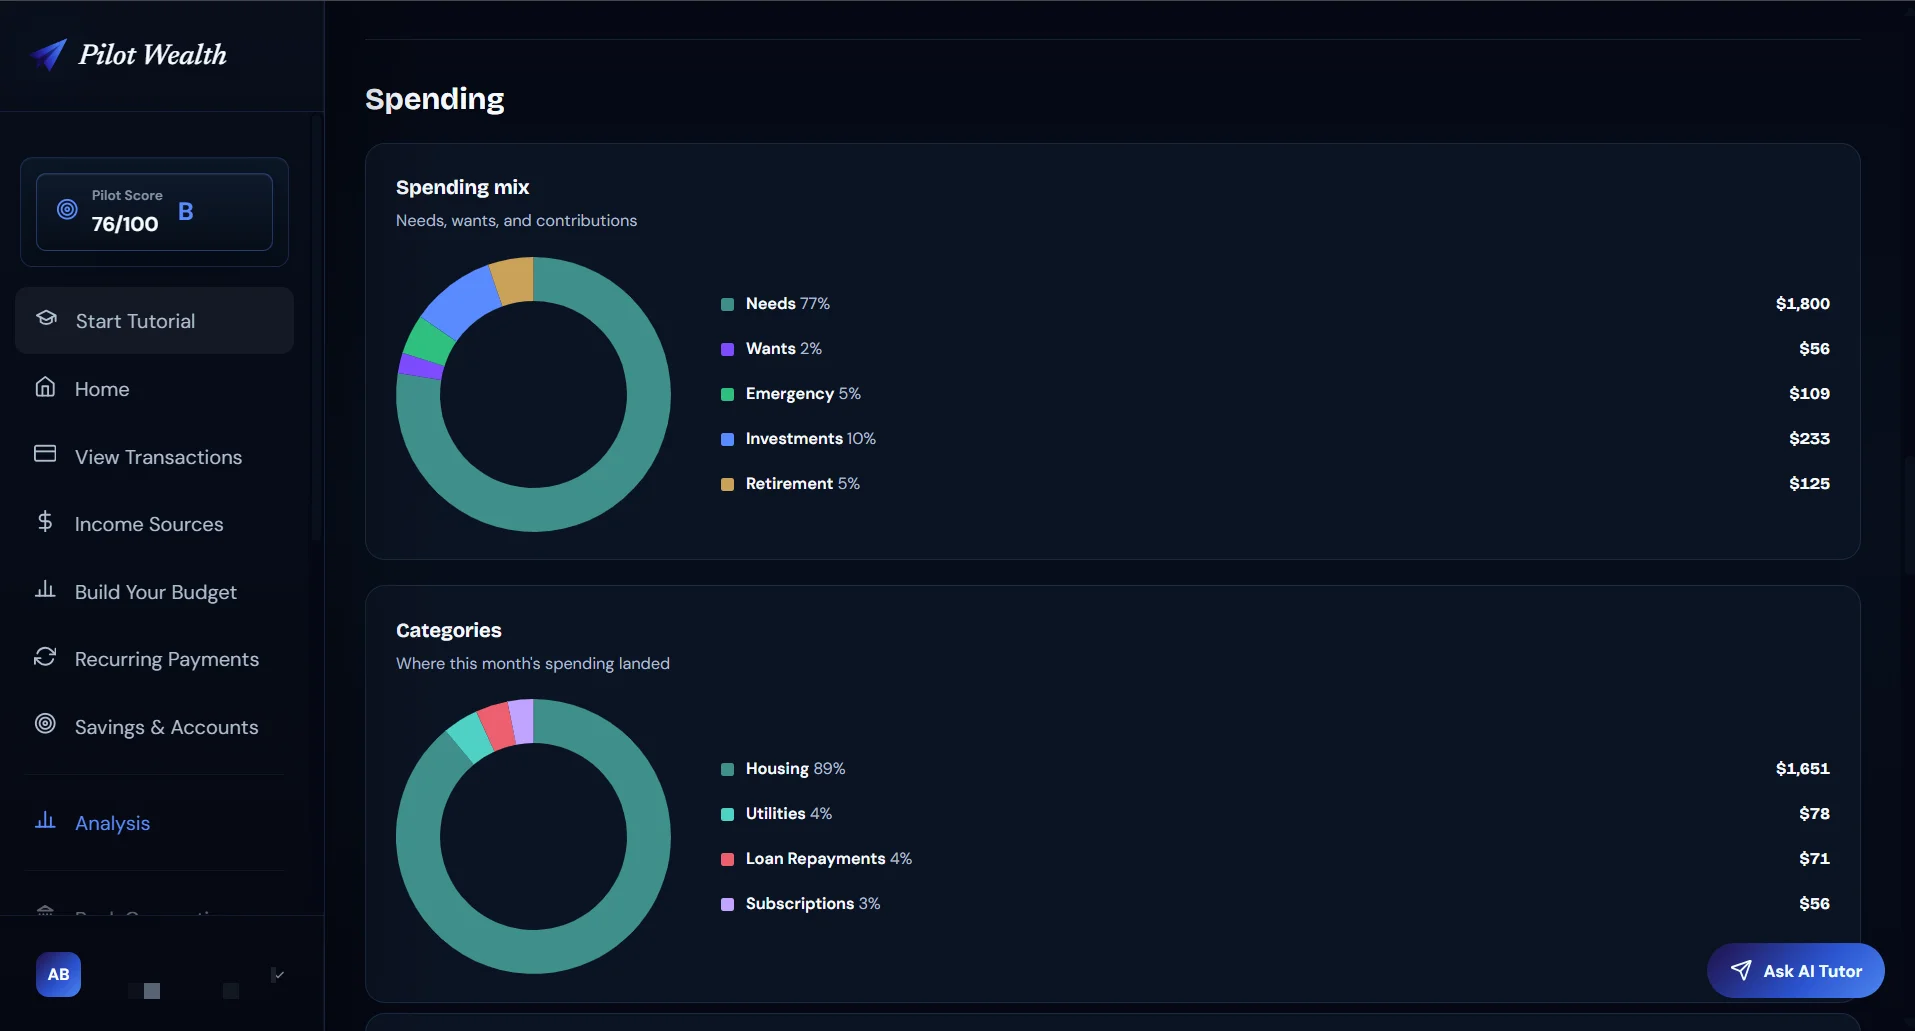Click the Start Tutorial graduation cap icon

(46, 318)
